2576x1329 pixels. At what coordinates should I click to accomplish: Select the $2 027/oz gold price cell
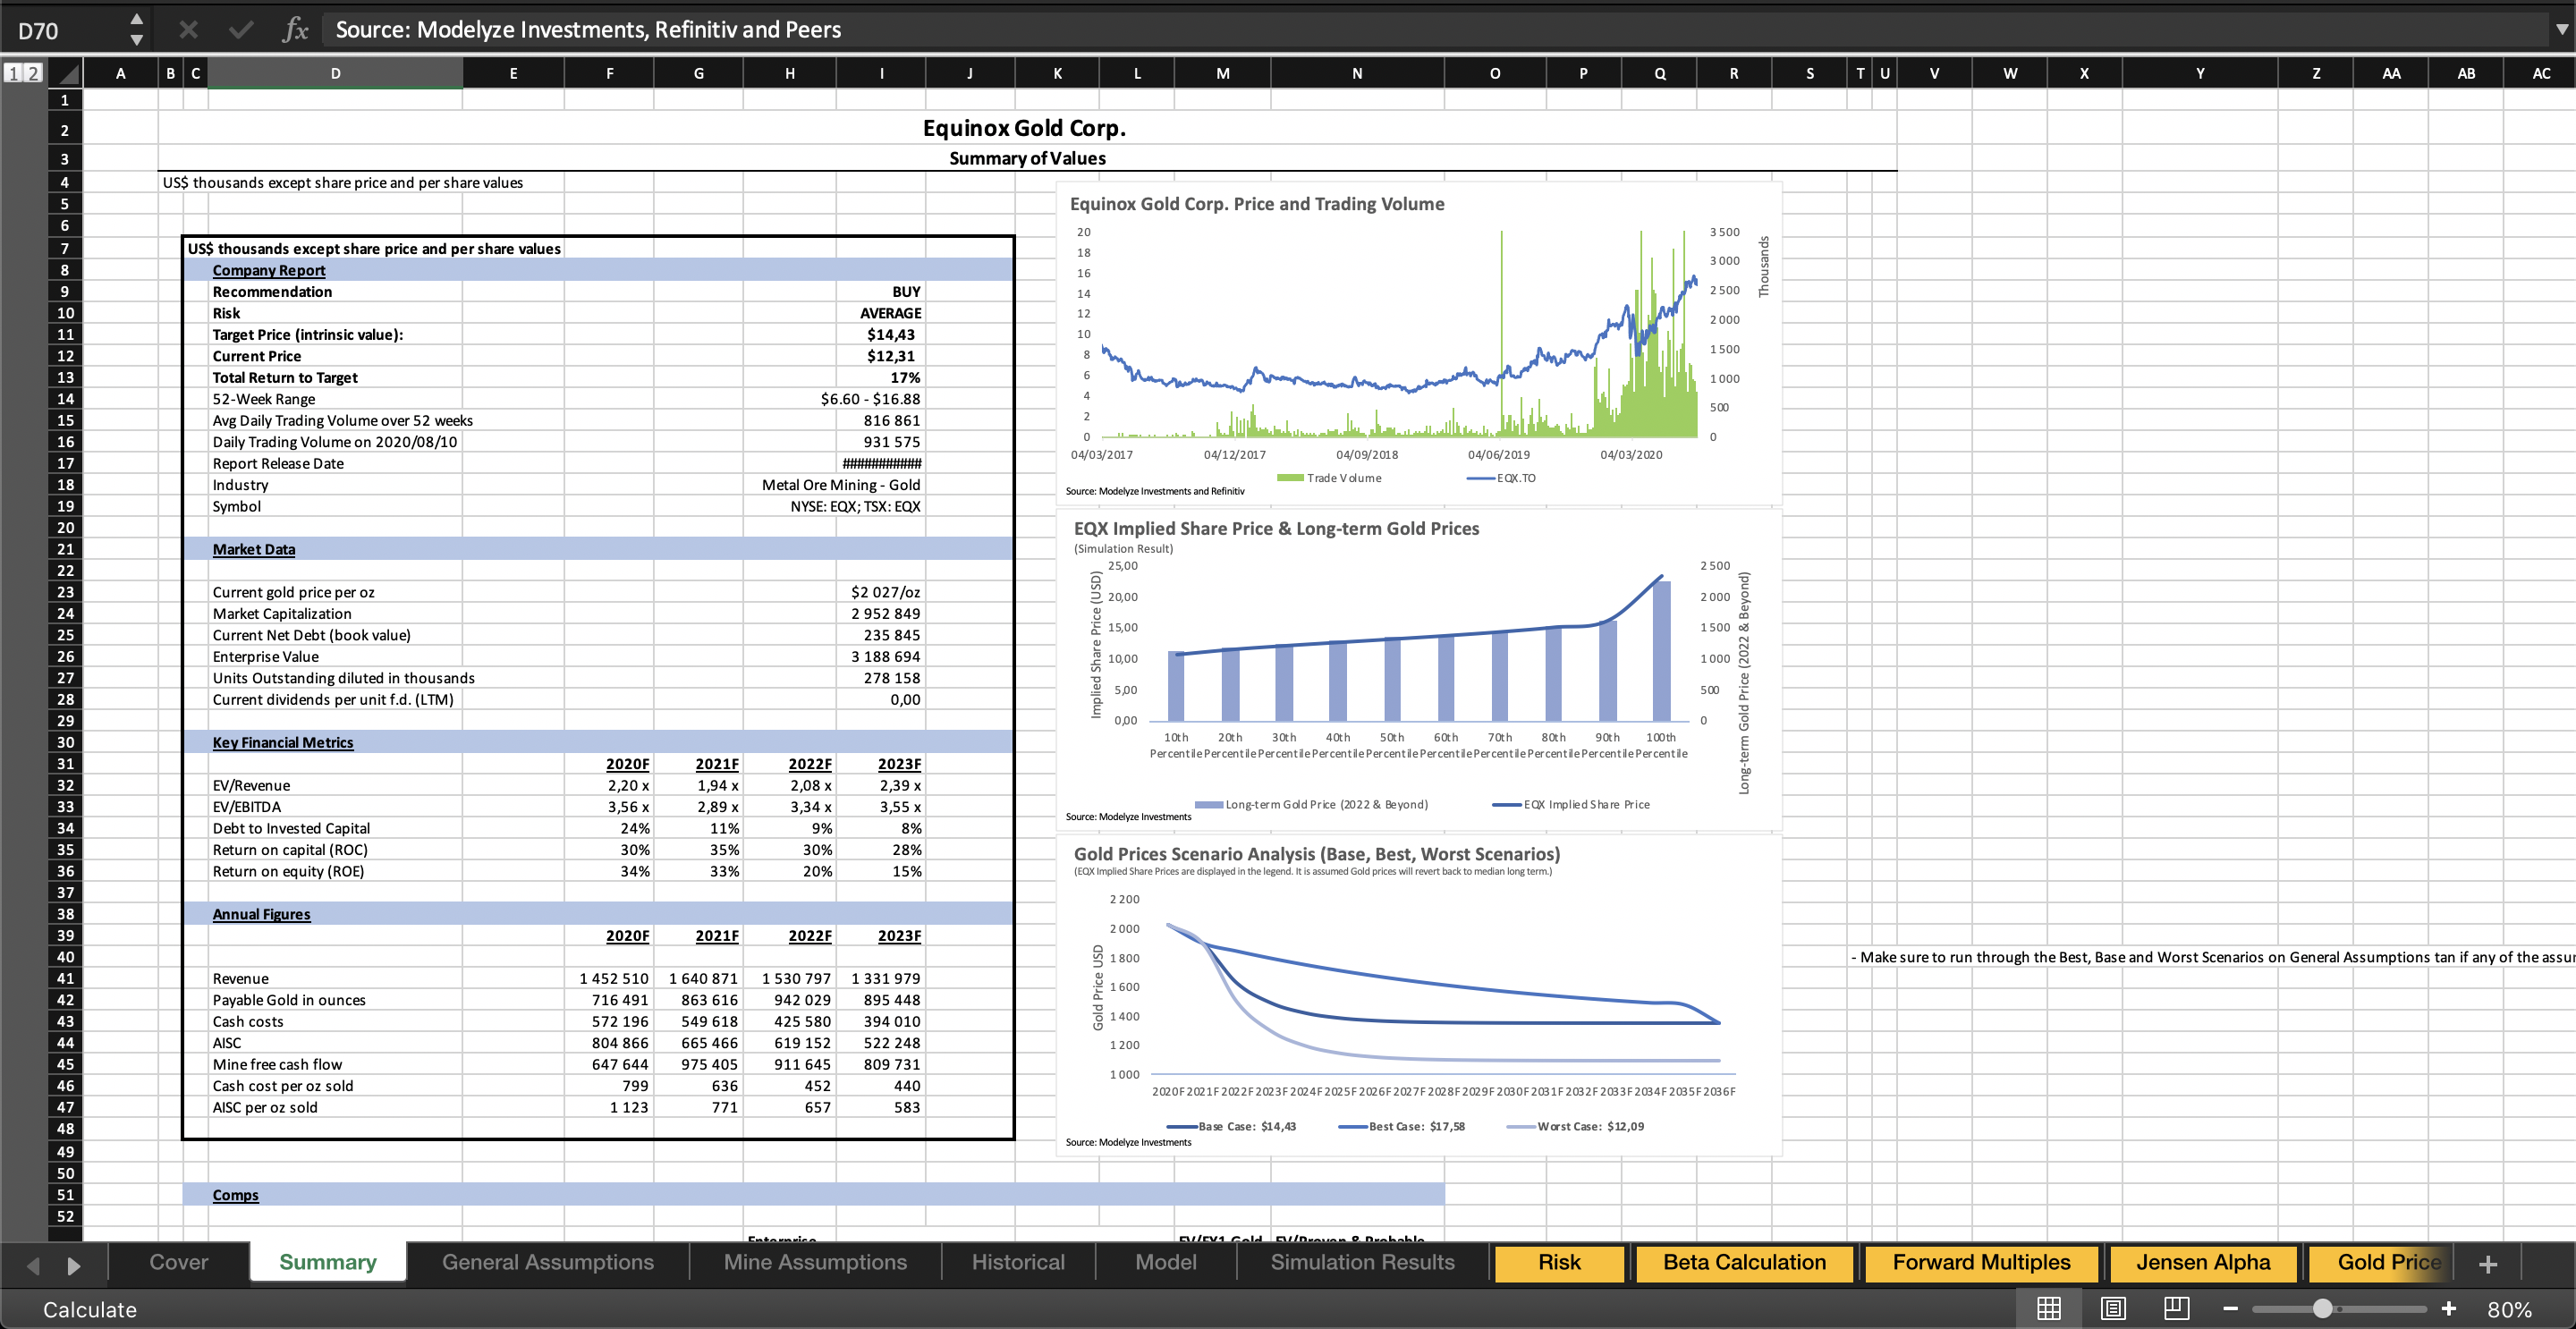click(881, 592)
